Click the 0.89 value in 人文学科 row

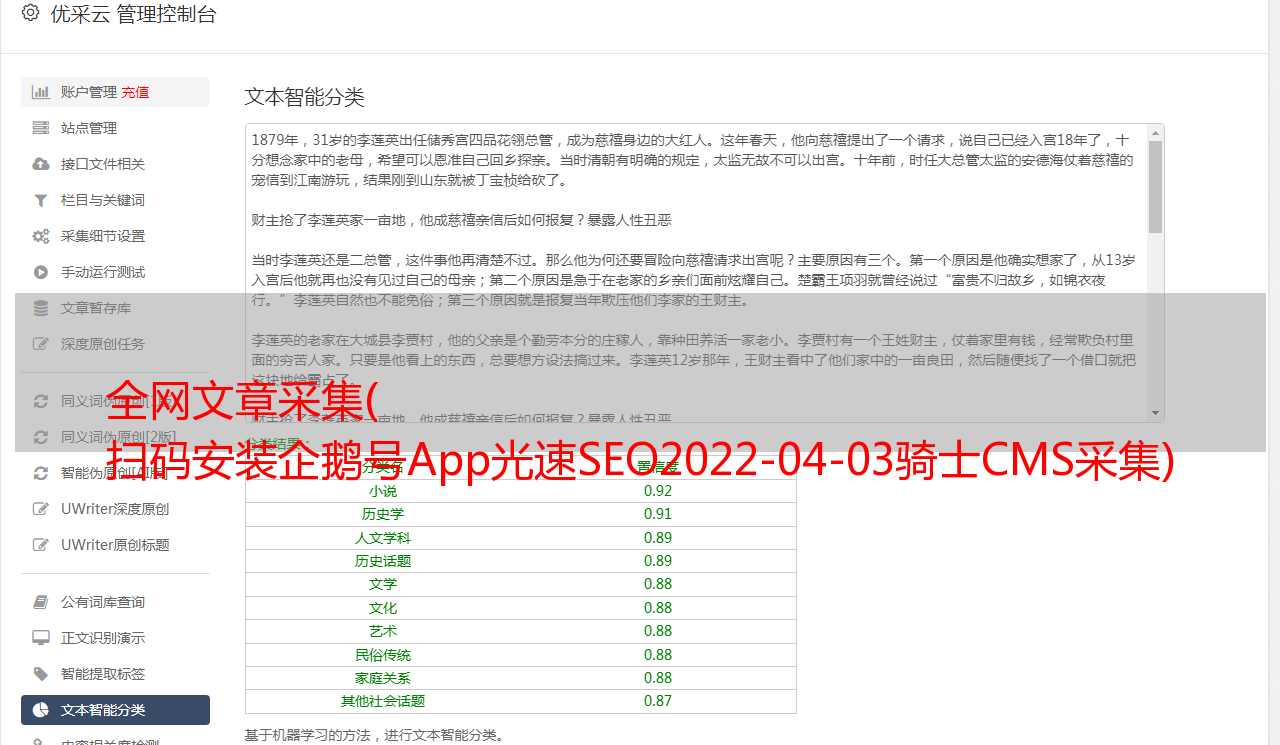point(658,538)
